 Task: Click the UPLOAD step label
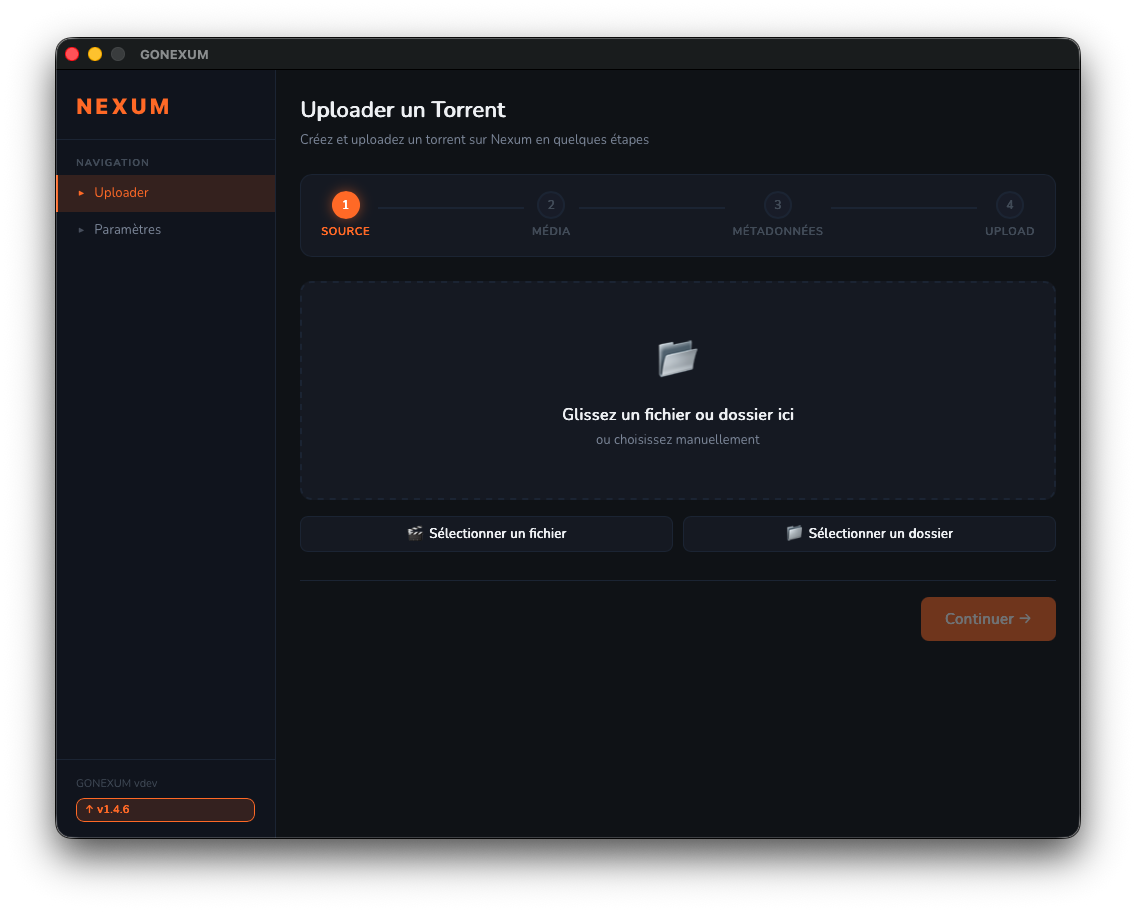point(1009,231)
